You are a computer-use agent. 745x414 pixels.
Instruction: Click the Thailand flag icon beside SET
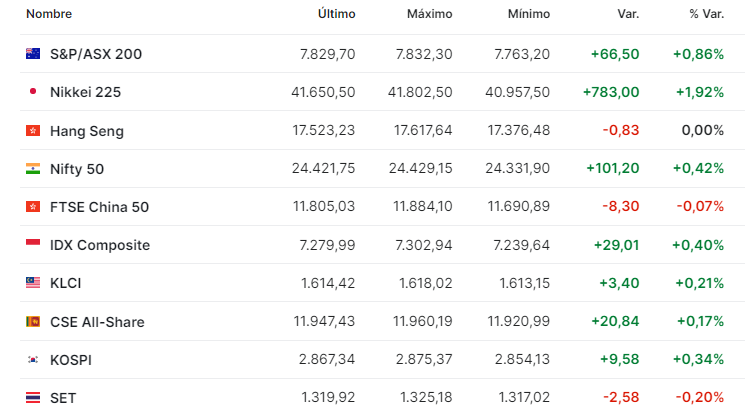(33, 397)
